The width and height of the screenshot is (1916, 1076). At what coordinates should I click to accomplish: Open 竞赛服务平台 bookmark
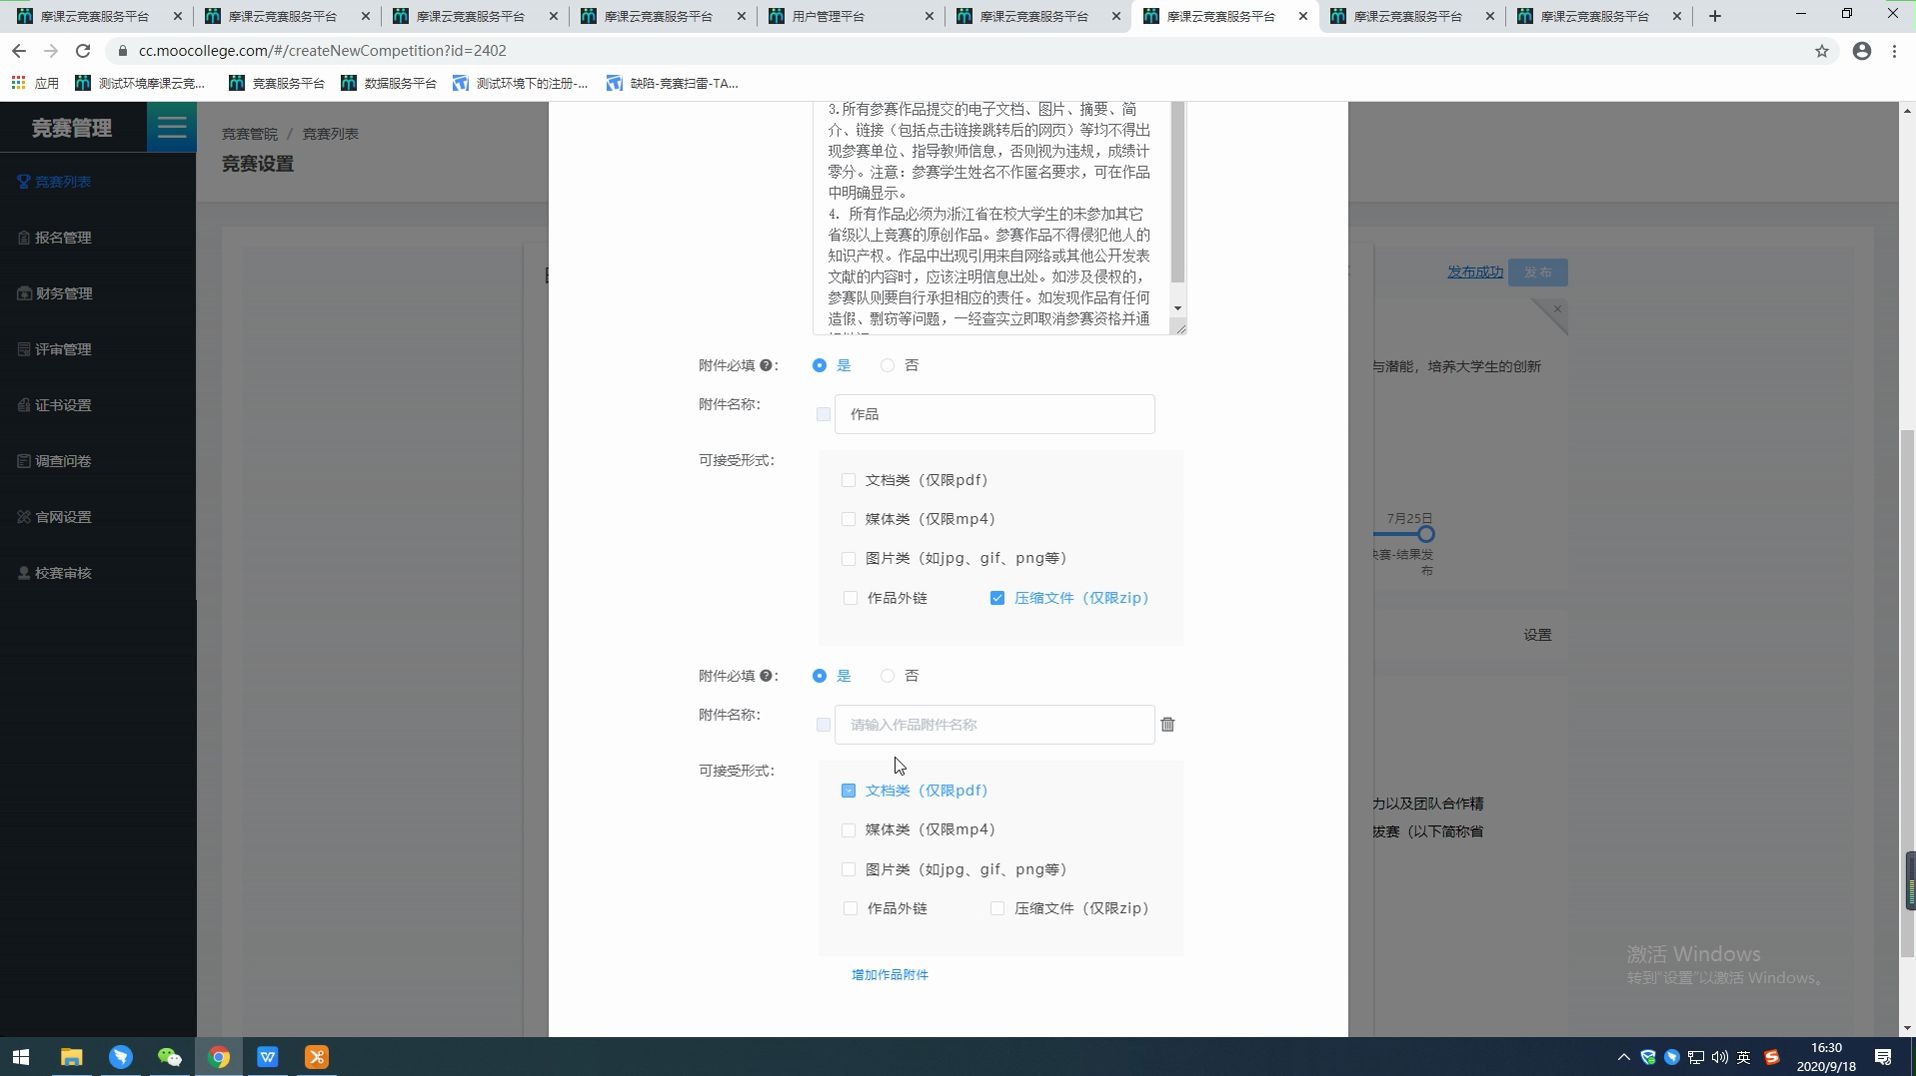[x=277, y=83]
